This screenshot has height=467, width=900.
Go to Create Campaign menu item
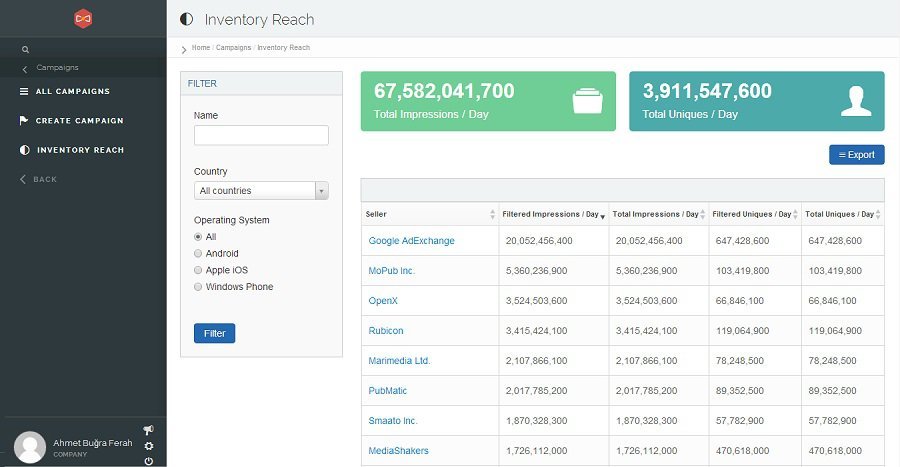coord(79,121)
